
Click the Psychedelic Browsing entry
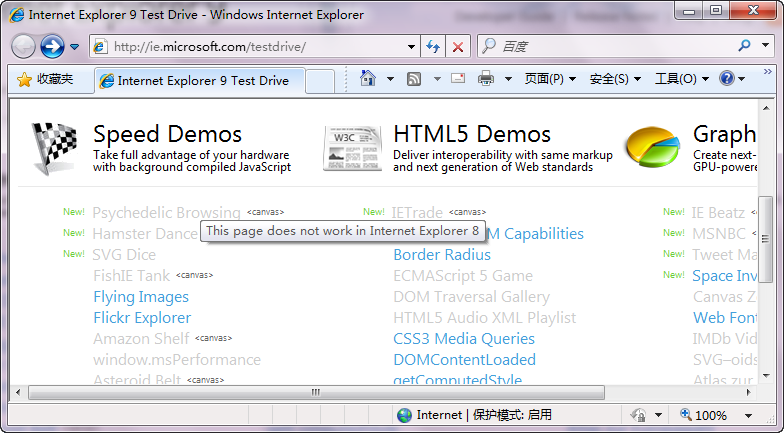(x=166, y=213)
